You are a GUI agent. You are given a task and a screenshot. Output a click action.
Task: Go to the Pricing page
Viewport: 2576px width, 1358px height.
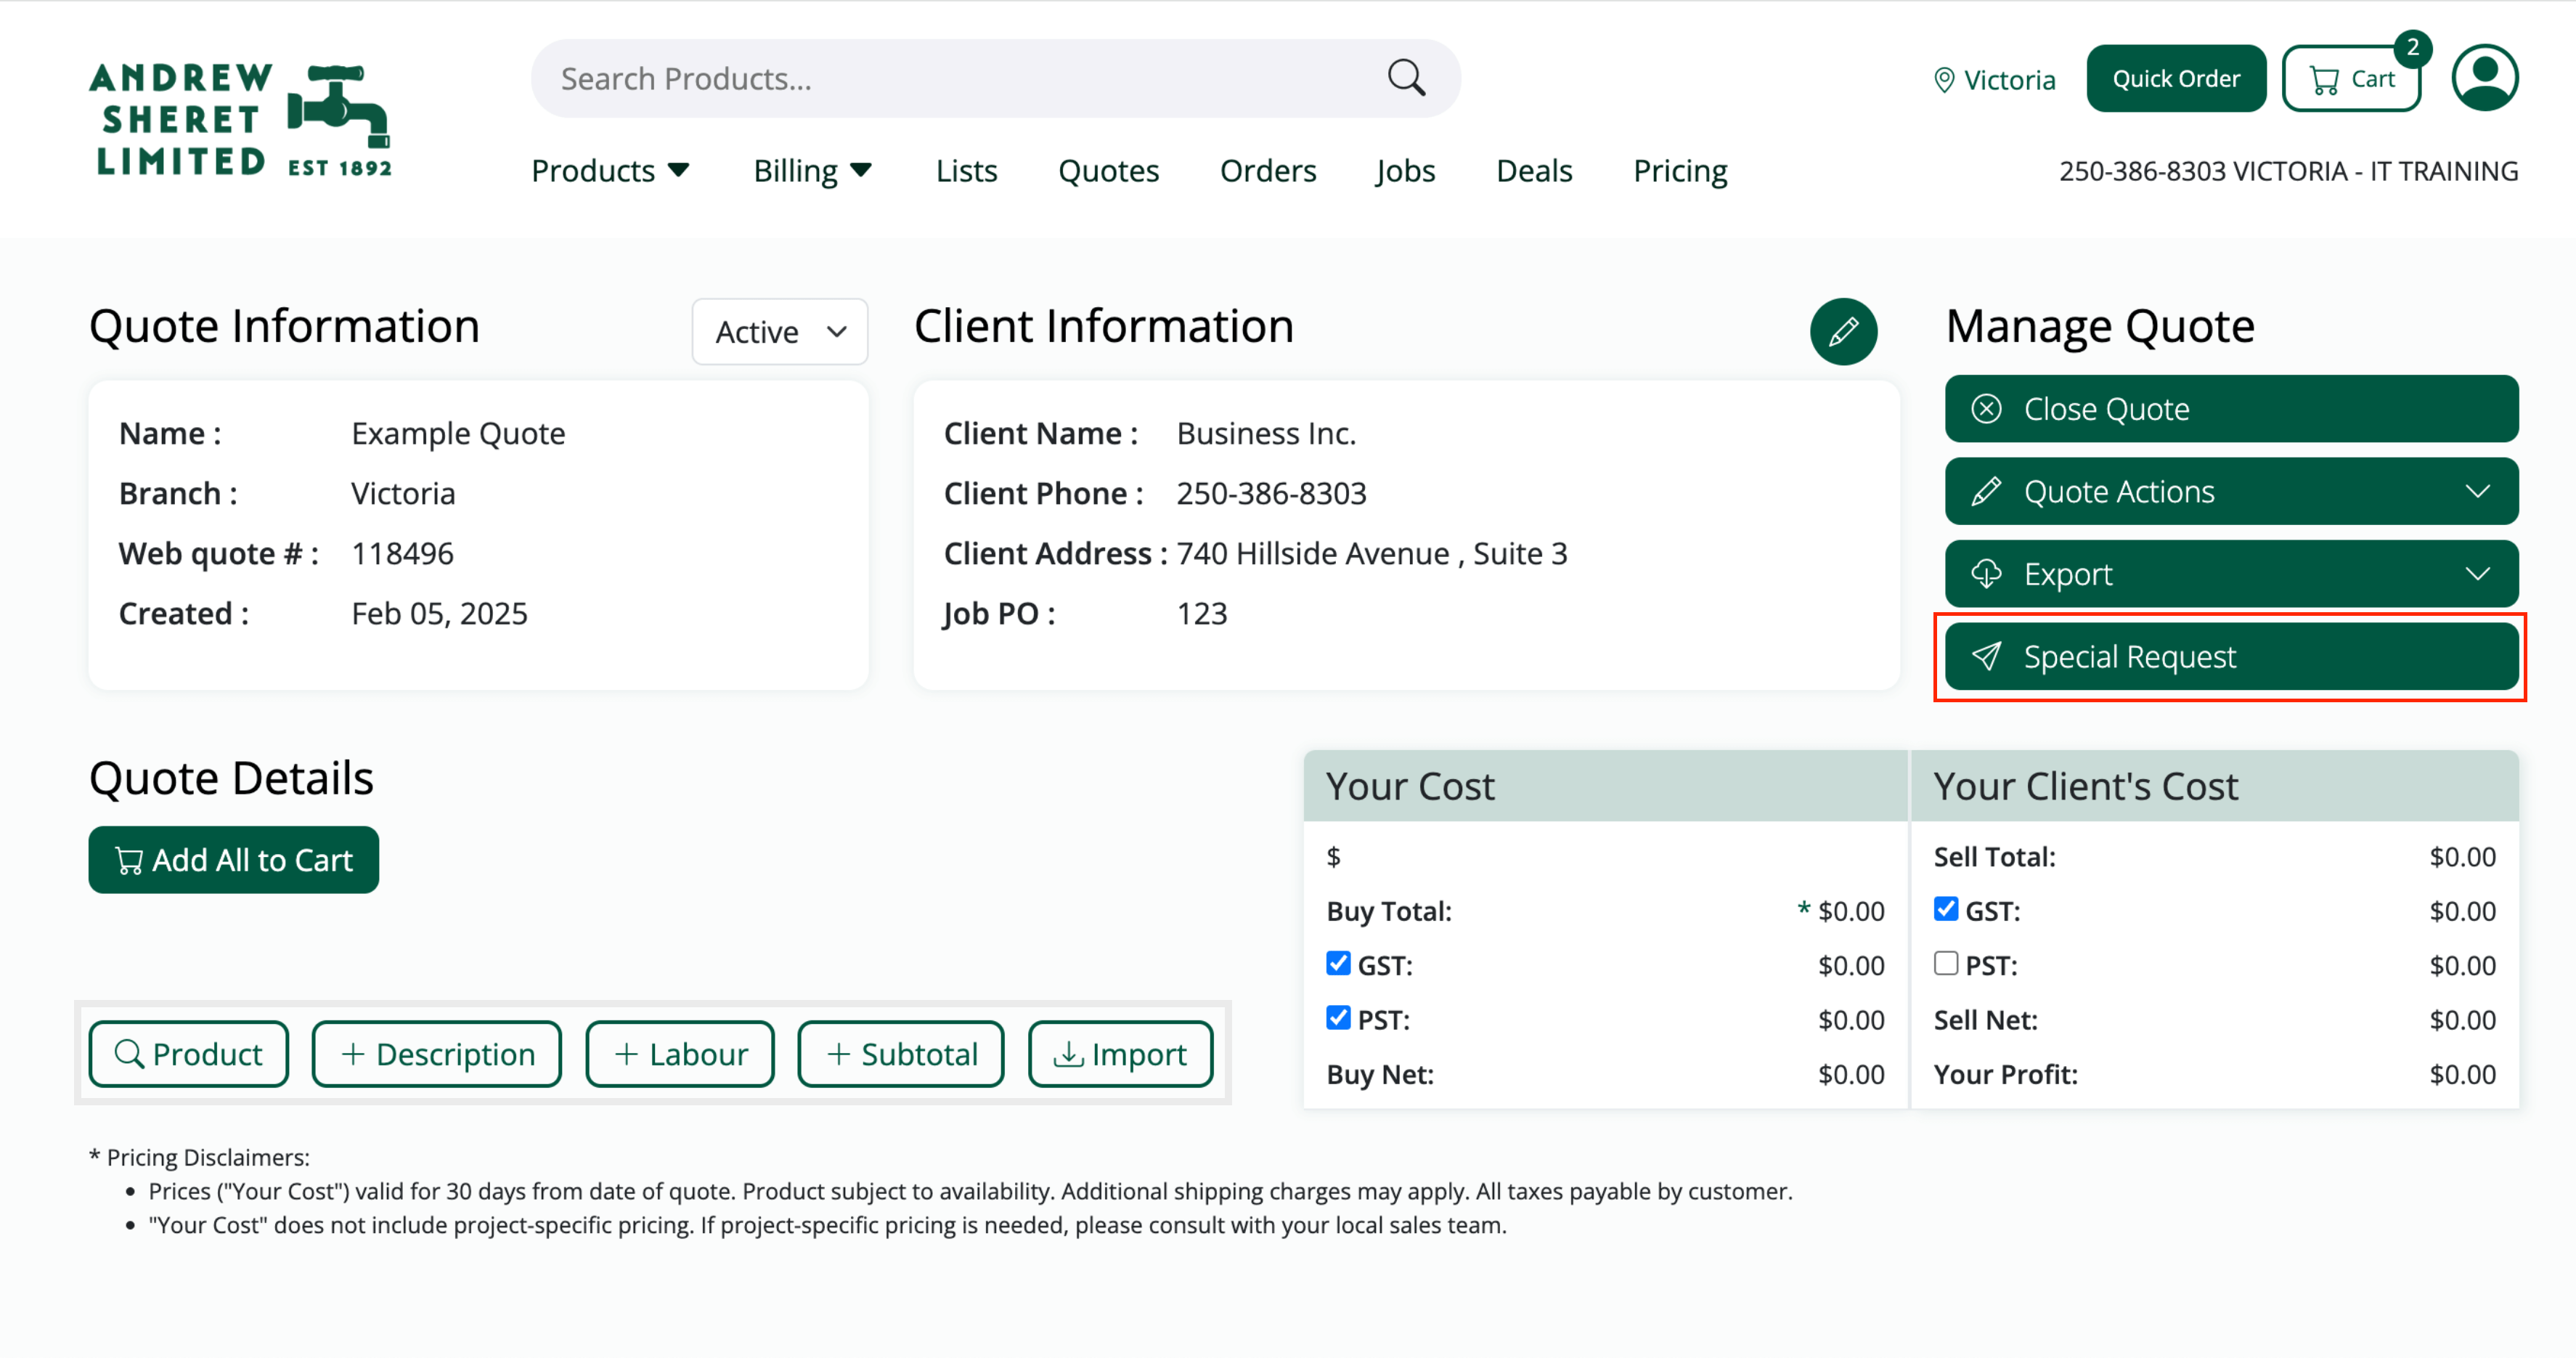[1680, 171]
